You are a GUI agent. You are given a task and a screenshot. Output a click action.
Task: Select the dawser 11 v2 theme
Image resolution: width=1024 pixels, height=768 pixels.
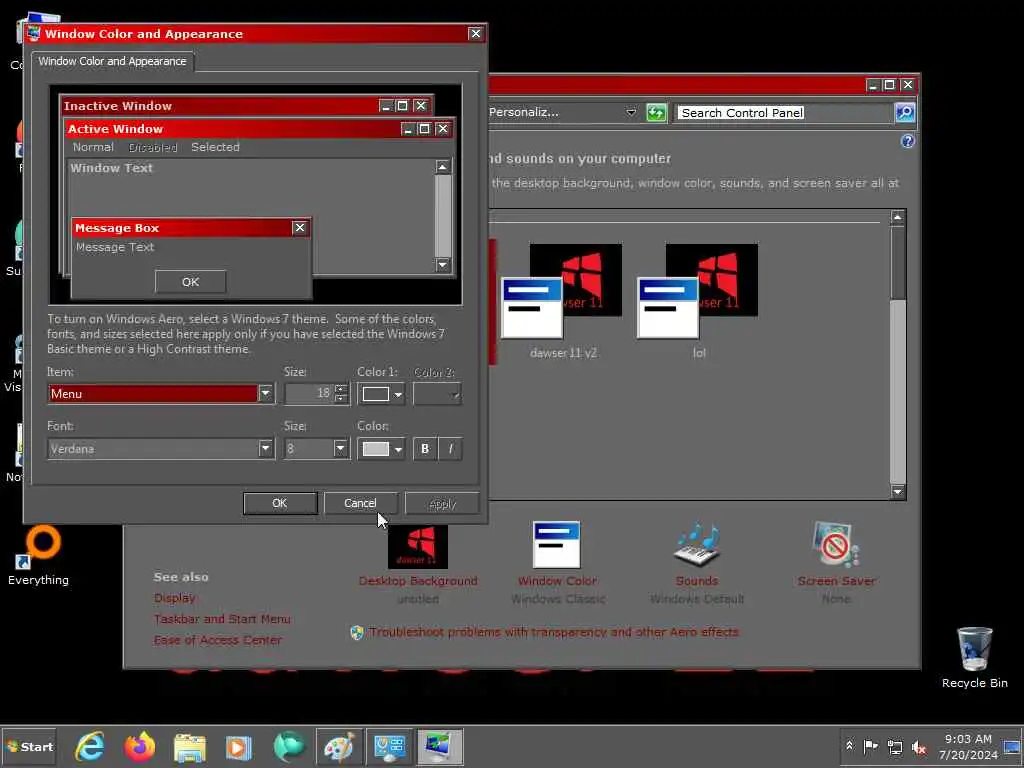pos(562,302)
